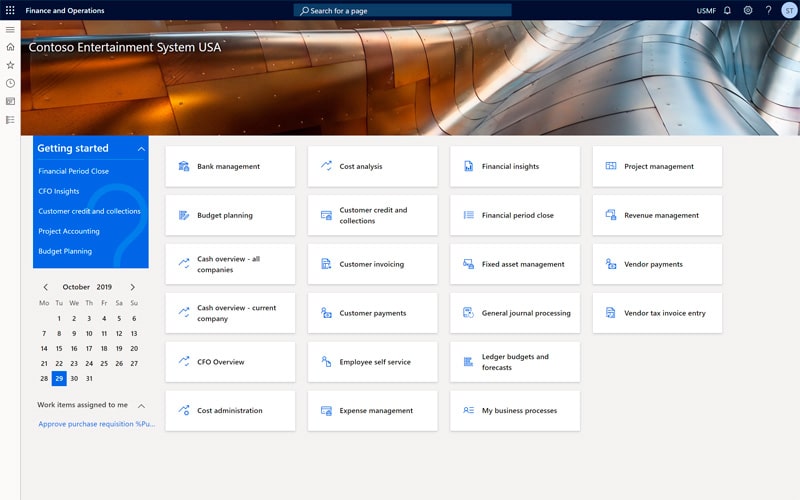Screen dimensions: 800x500
Task: Open Modules list icon in sidebar
Action: tap(10, 120)
